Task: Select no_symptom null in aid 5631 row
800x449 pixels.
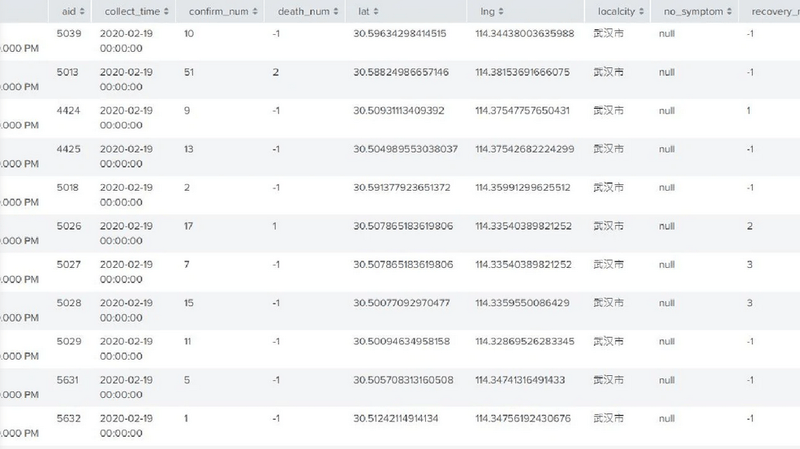Action: point(667,380)
